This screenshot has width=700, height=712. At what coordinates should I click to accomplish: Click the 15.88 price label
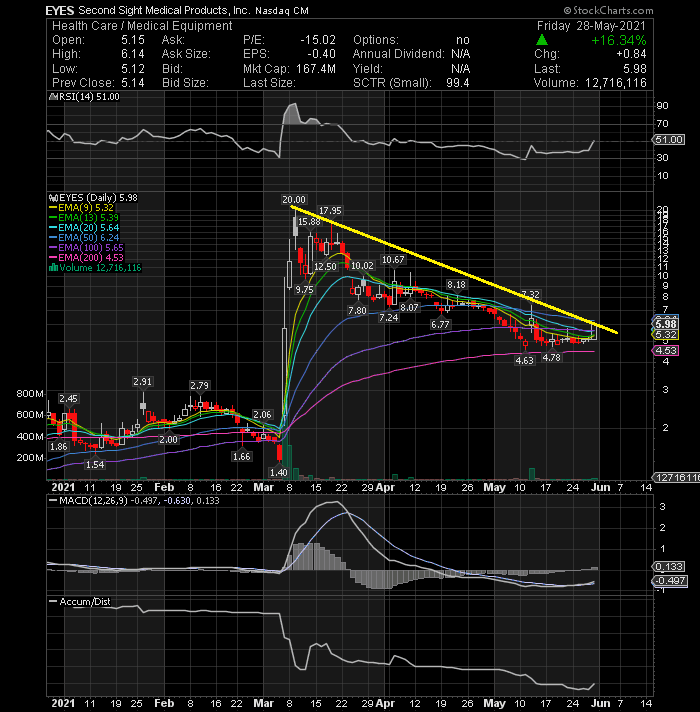click(309, 222)
